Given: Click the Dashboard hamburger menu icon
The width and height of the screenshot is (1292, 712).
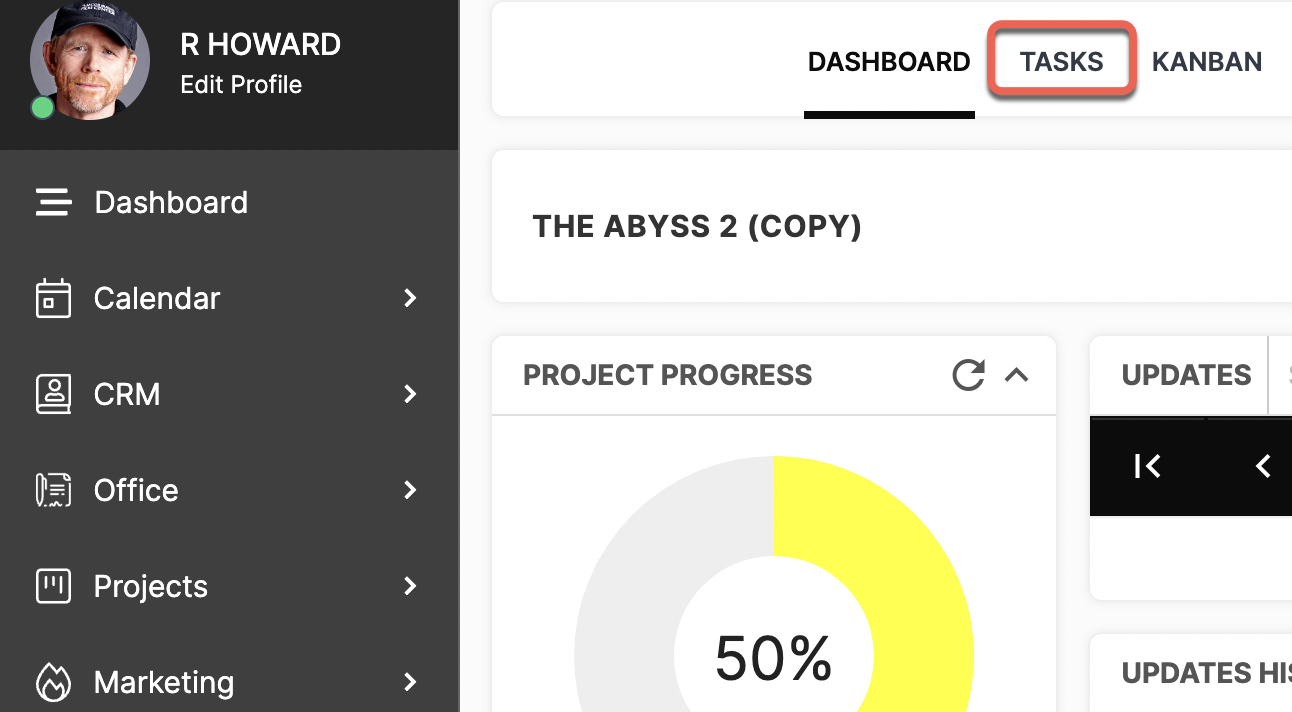Looking at the screenshot, I should 54,202.
